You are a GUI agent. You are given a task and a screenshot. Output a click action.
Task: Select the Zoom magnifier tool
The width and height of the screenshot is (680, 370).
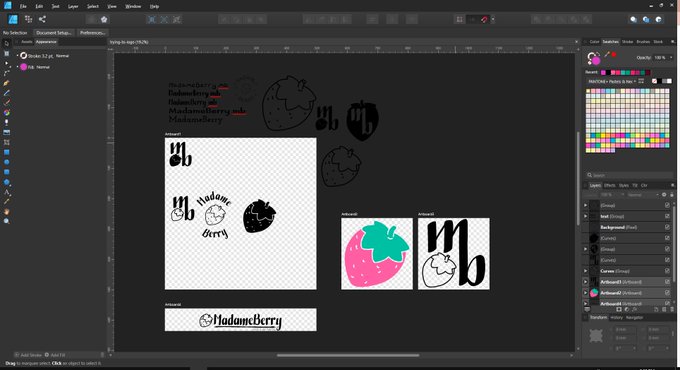point(7,221)
